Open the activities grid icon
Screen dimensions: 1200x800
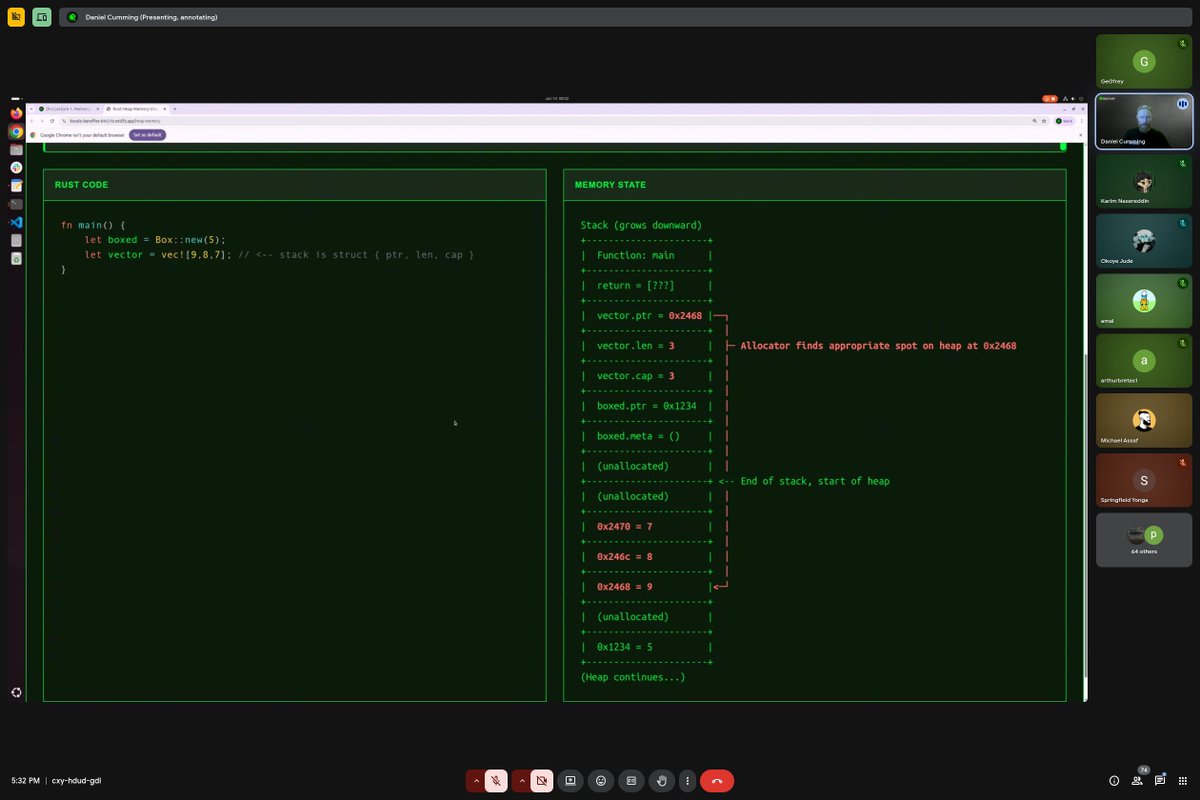tap(1182, 780)
